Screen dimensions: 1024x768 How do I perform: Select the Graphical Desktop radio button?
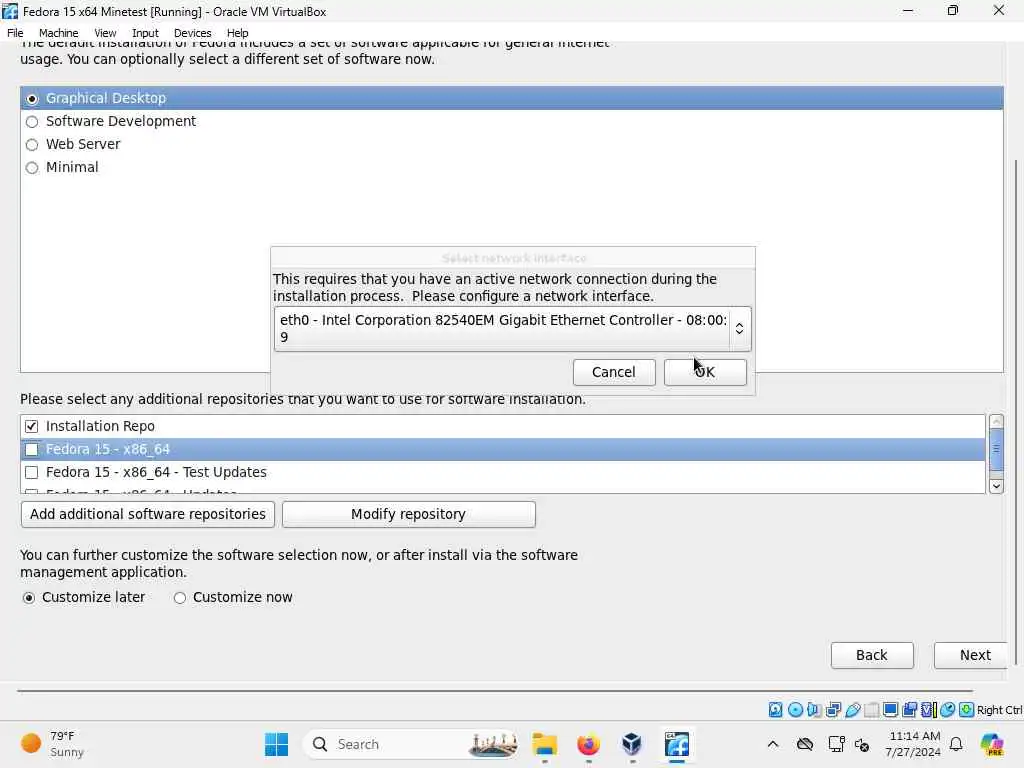click(32, 99)
